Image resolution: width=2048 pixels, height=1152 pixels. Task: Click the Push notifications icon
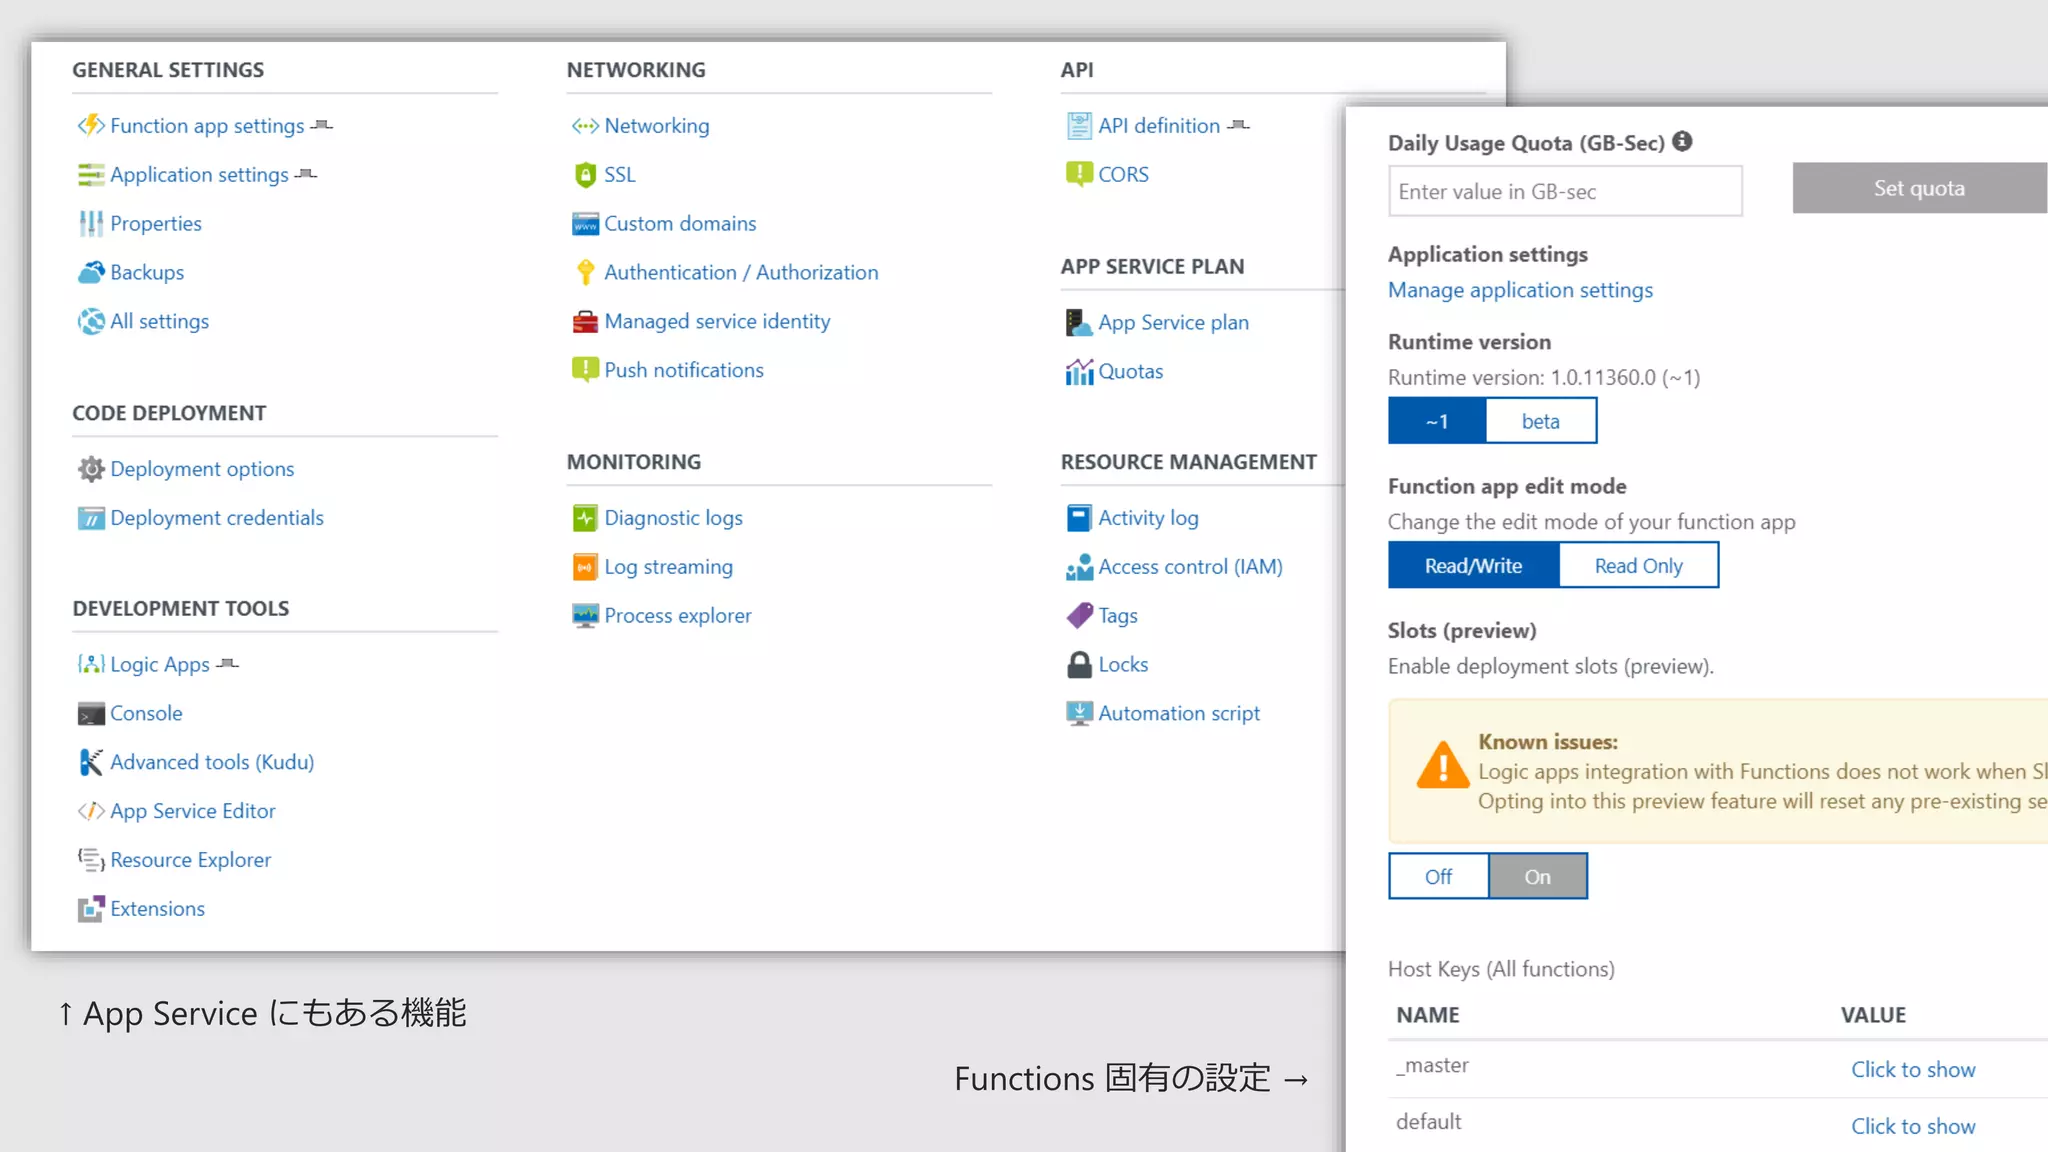click(585, 370)
